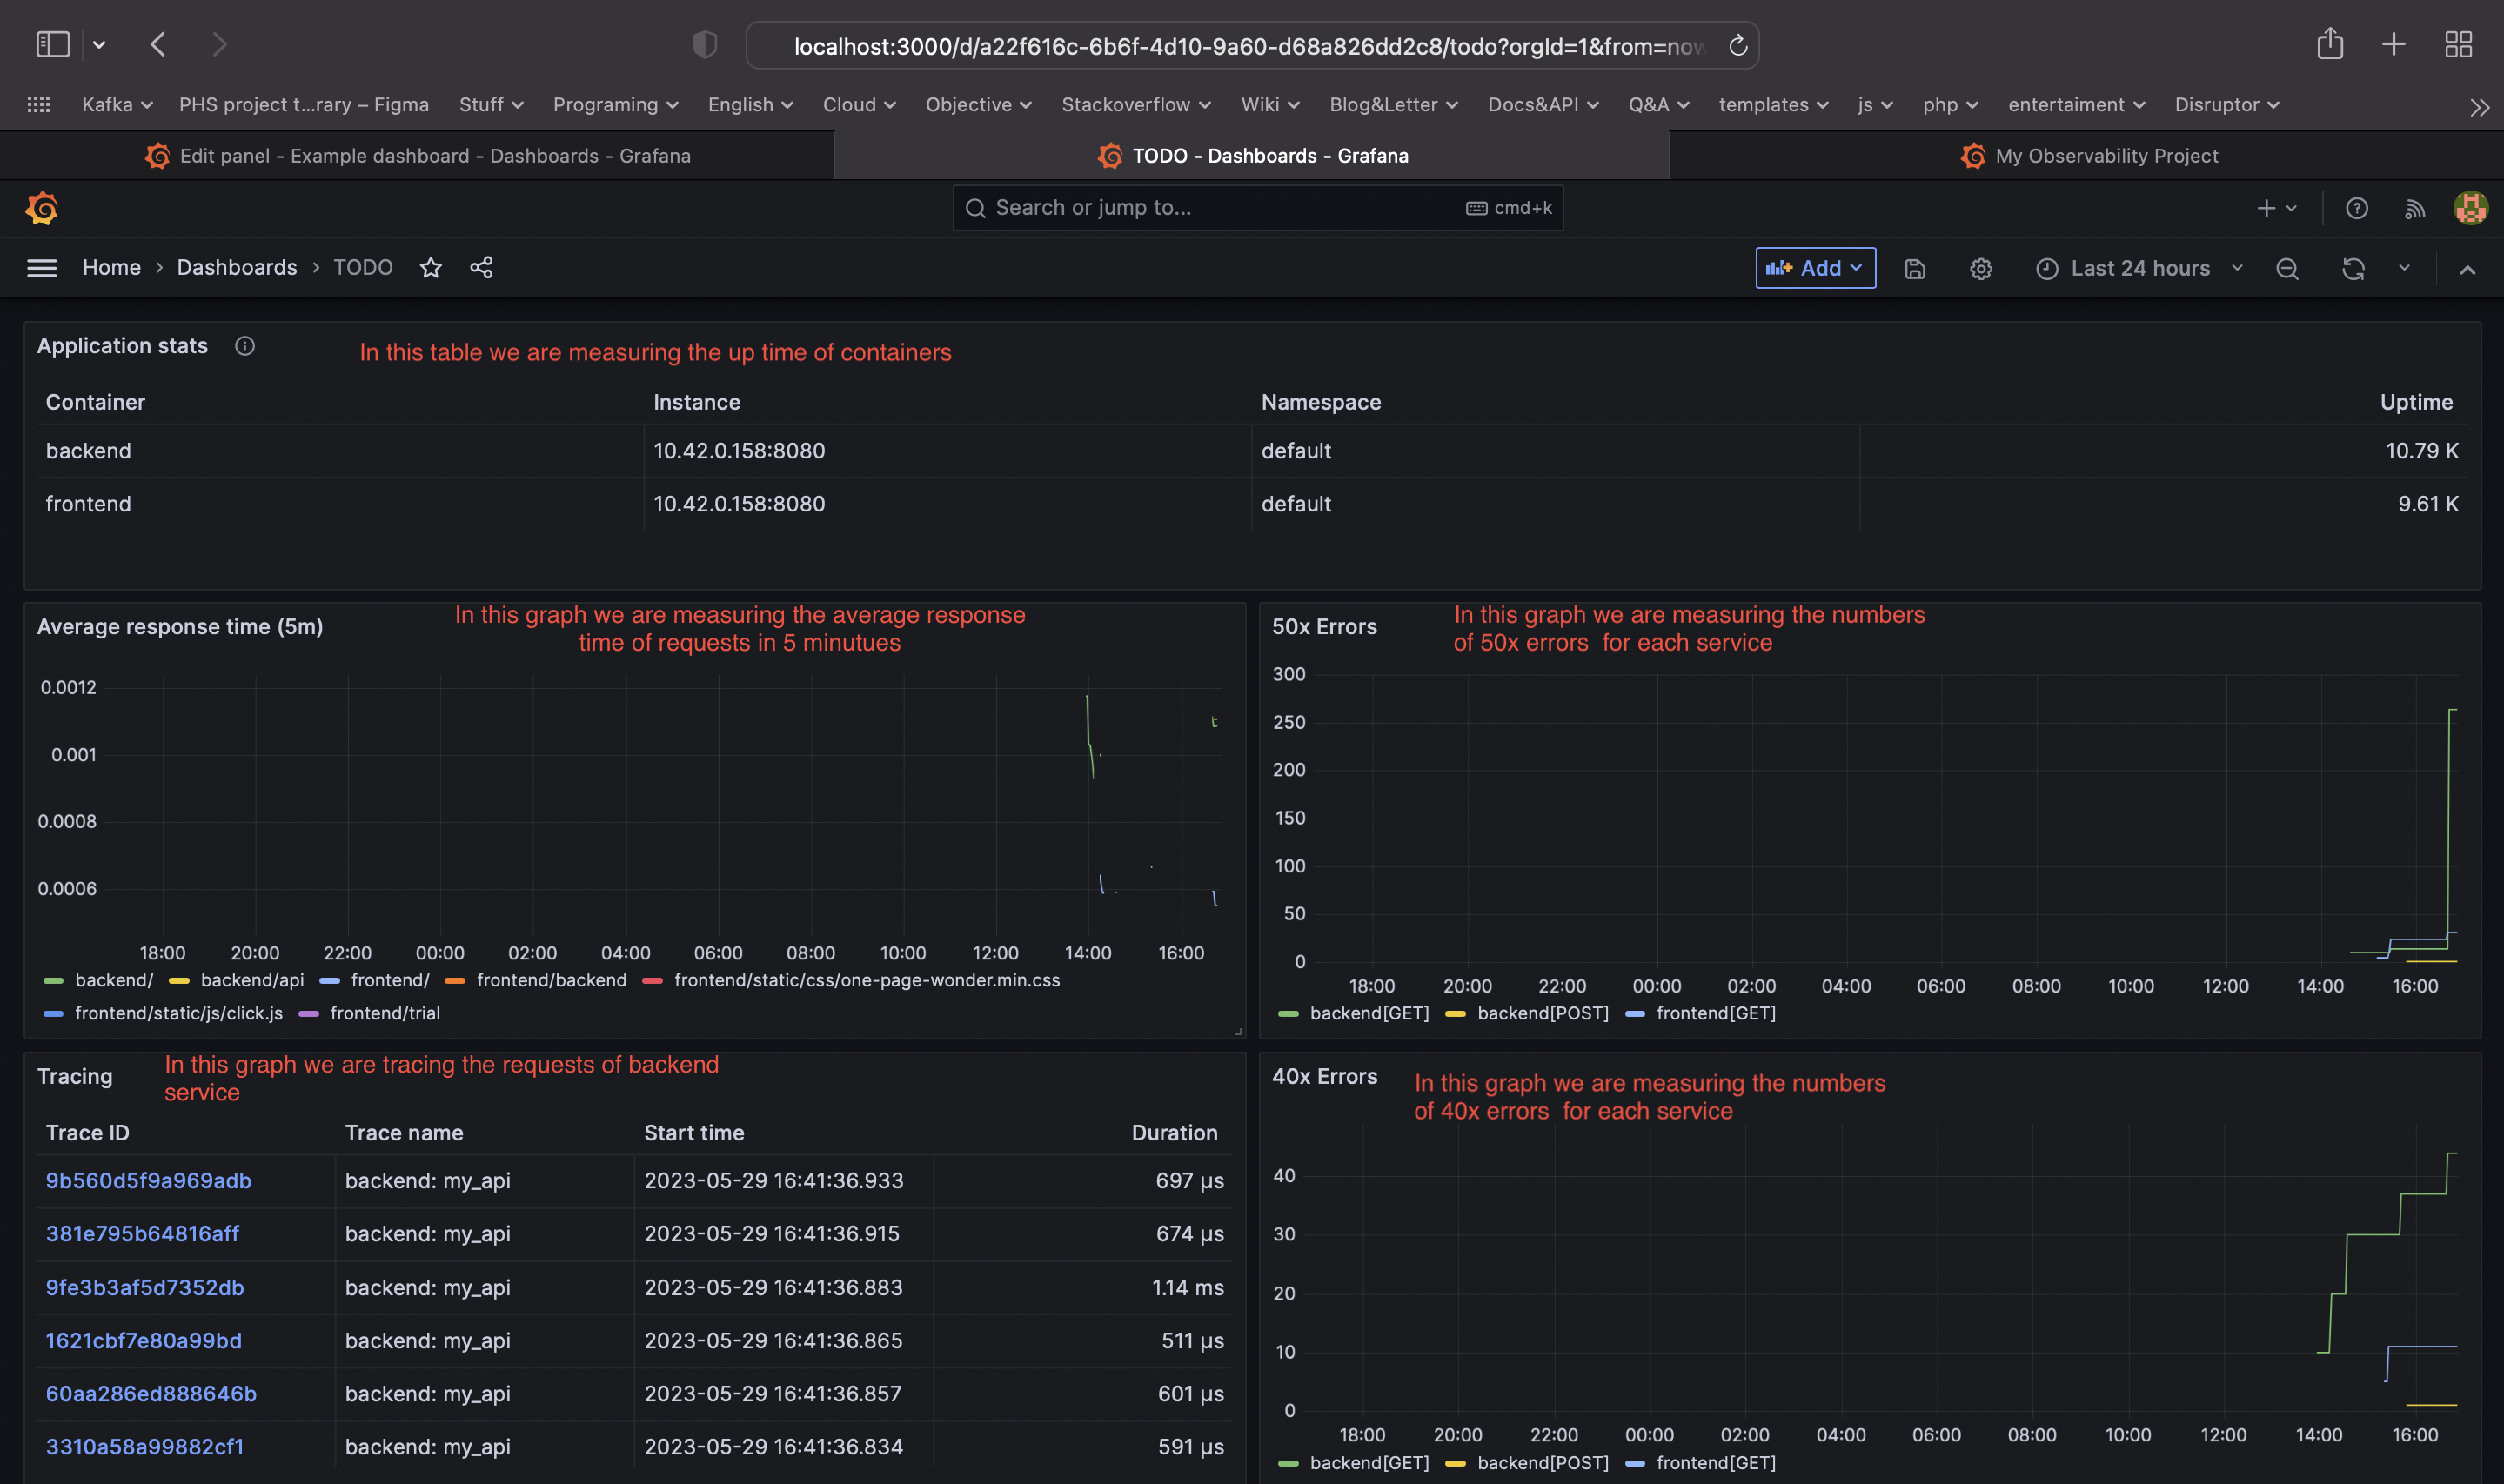
Task: Open the Kafka bookmarks folder
Action: coord(116,105)
